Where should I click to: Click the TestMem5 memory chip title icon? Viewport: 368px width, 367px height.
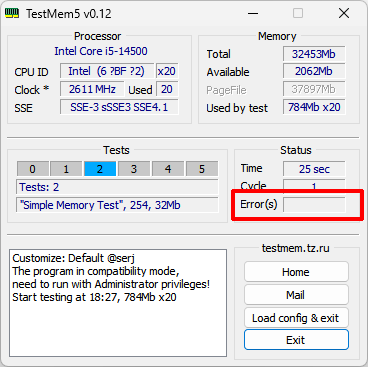point(12,14)
